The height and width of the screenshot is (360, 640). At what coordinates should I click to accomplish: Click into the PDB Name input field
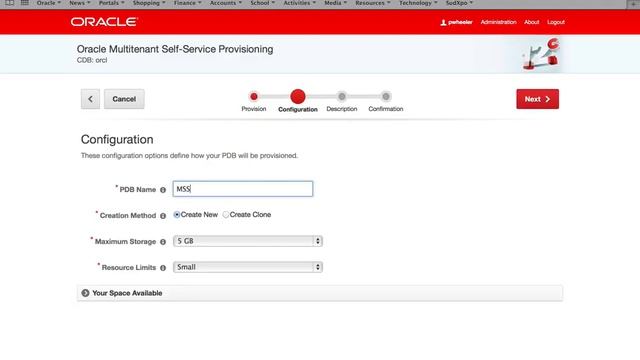(243, 189)
